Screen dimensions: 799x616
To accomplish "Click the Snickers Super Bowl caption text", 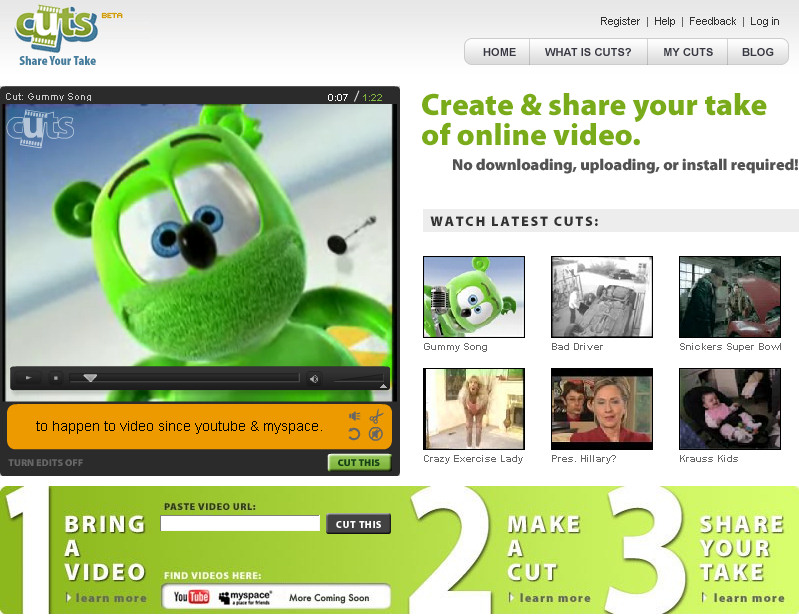I will [x=730, y=346].
